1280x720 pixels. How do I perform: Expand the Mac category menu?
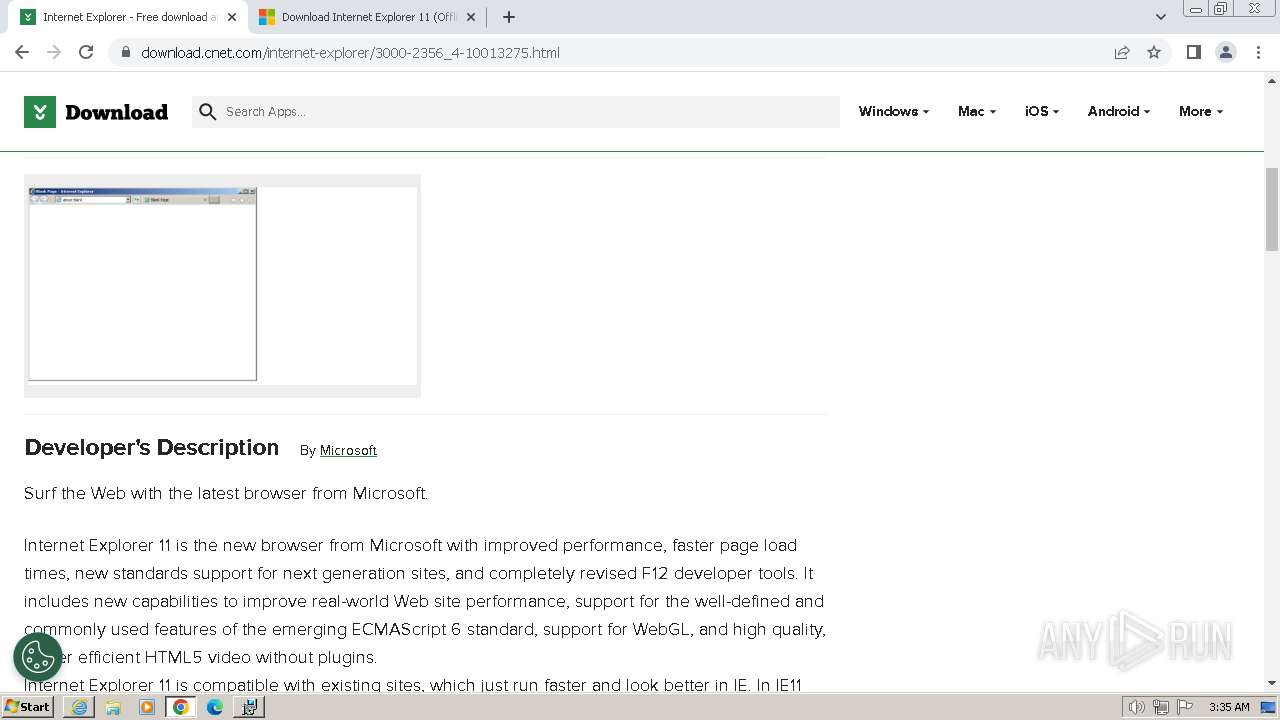[x=976, y=111]
